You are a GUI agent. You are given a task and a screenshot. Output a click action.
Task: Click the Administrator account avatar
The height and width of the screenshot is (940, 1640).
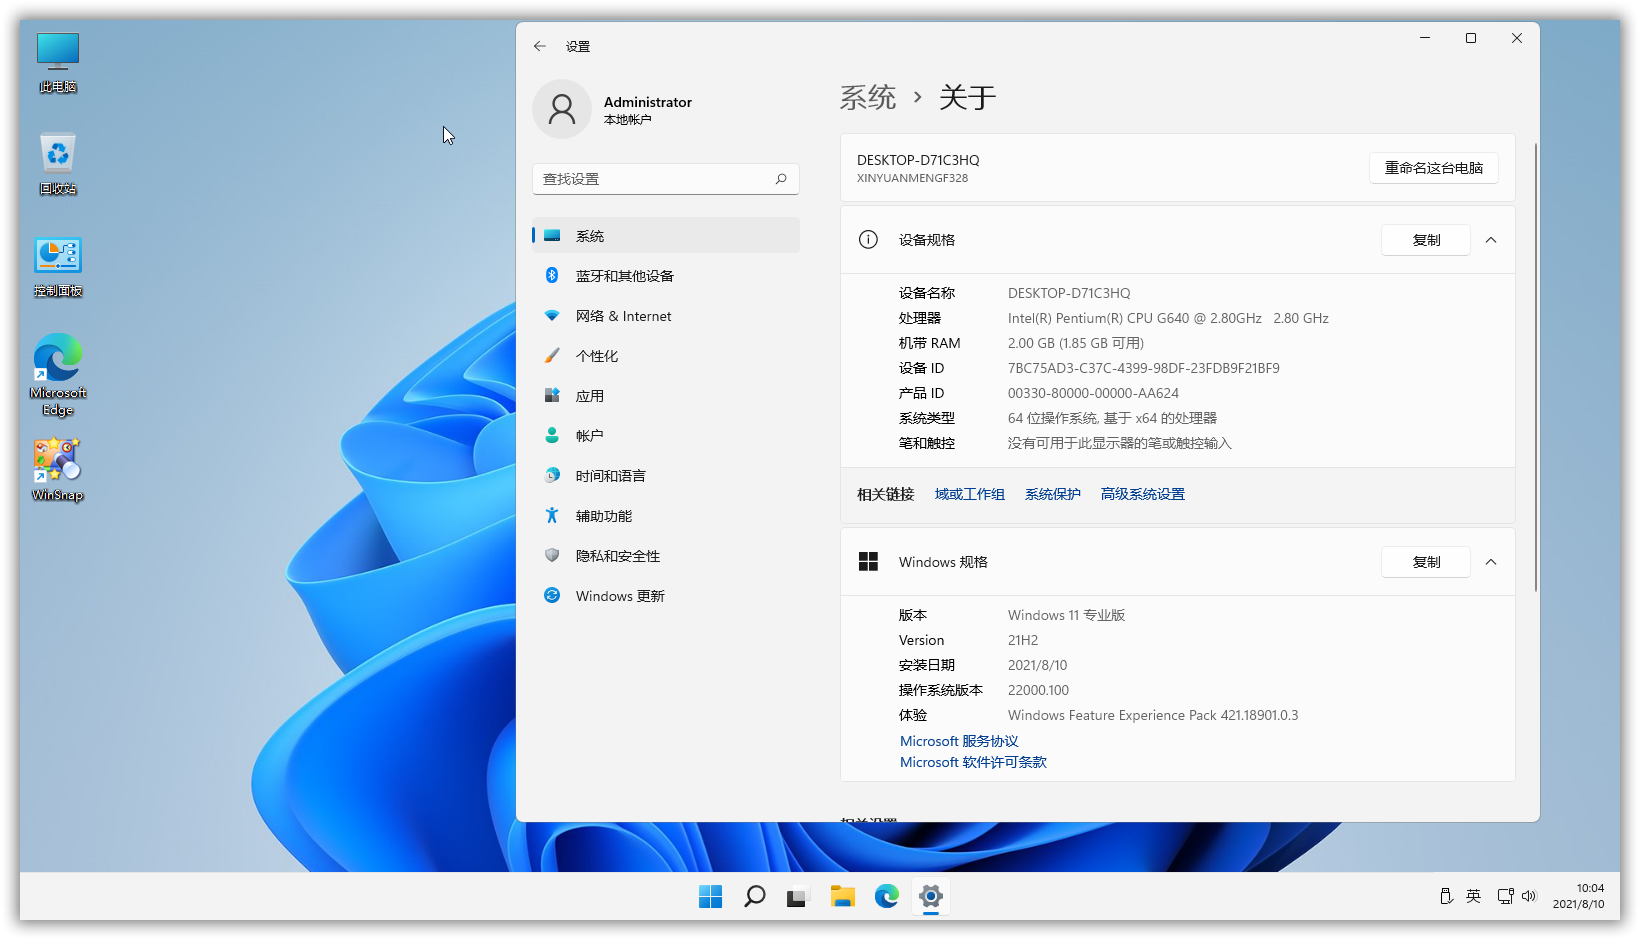point(562,109)
